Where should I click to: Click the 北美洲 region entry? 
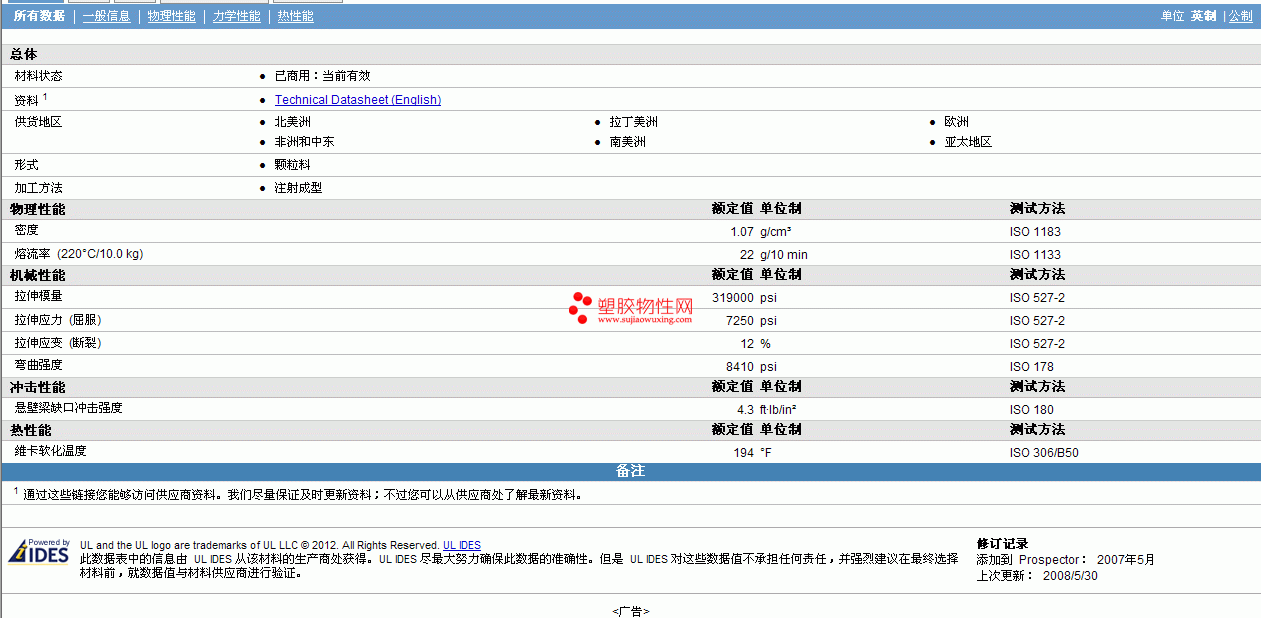[293, 122]
